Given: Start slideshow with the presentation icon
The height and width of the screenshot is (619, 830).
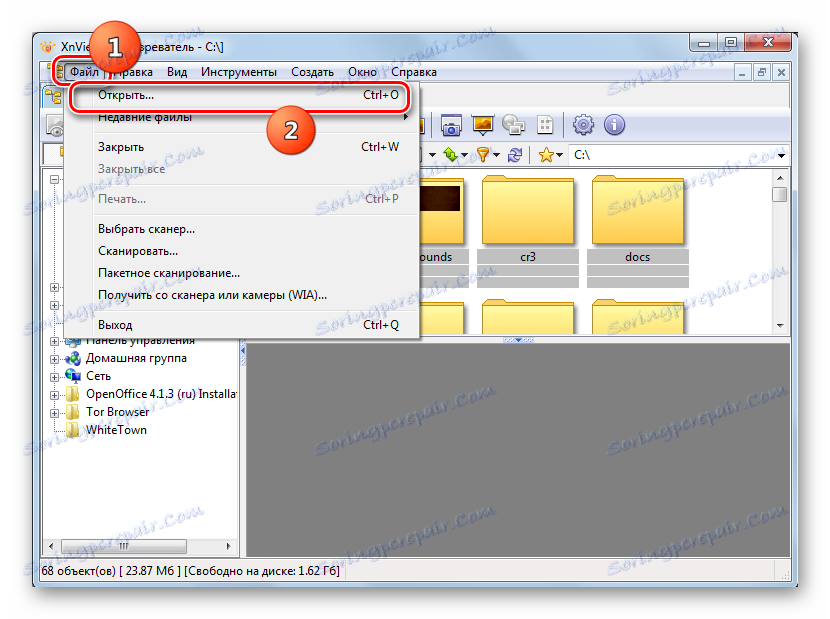Looking at the screenshot, I should (483, 124).
